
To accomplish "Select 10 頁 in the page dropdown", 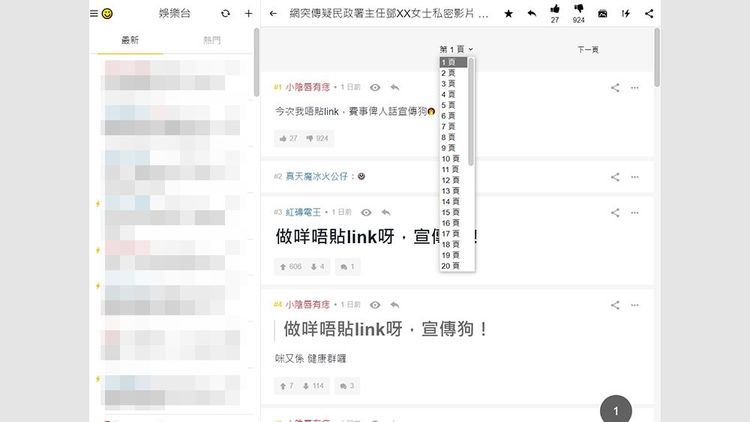I will pos(453,158).
